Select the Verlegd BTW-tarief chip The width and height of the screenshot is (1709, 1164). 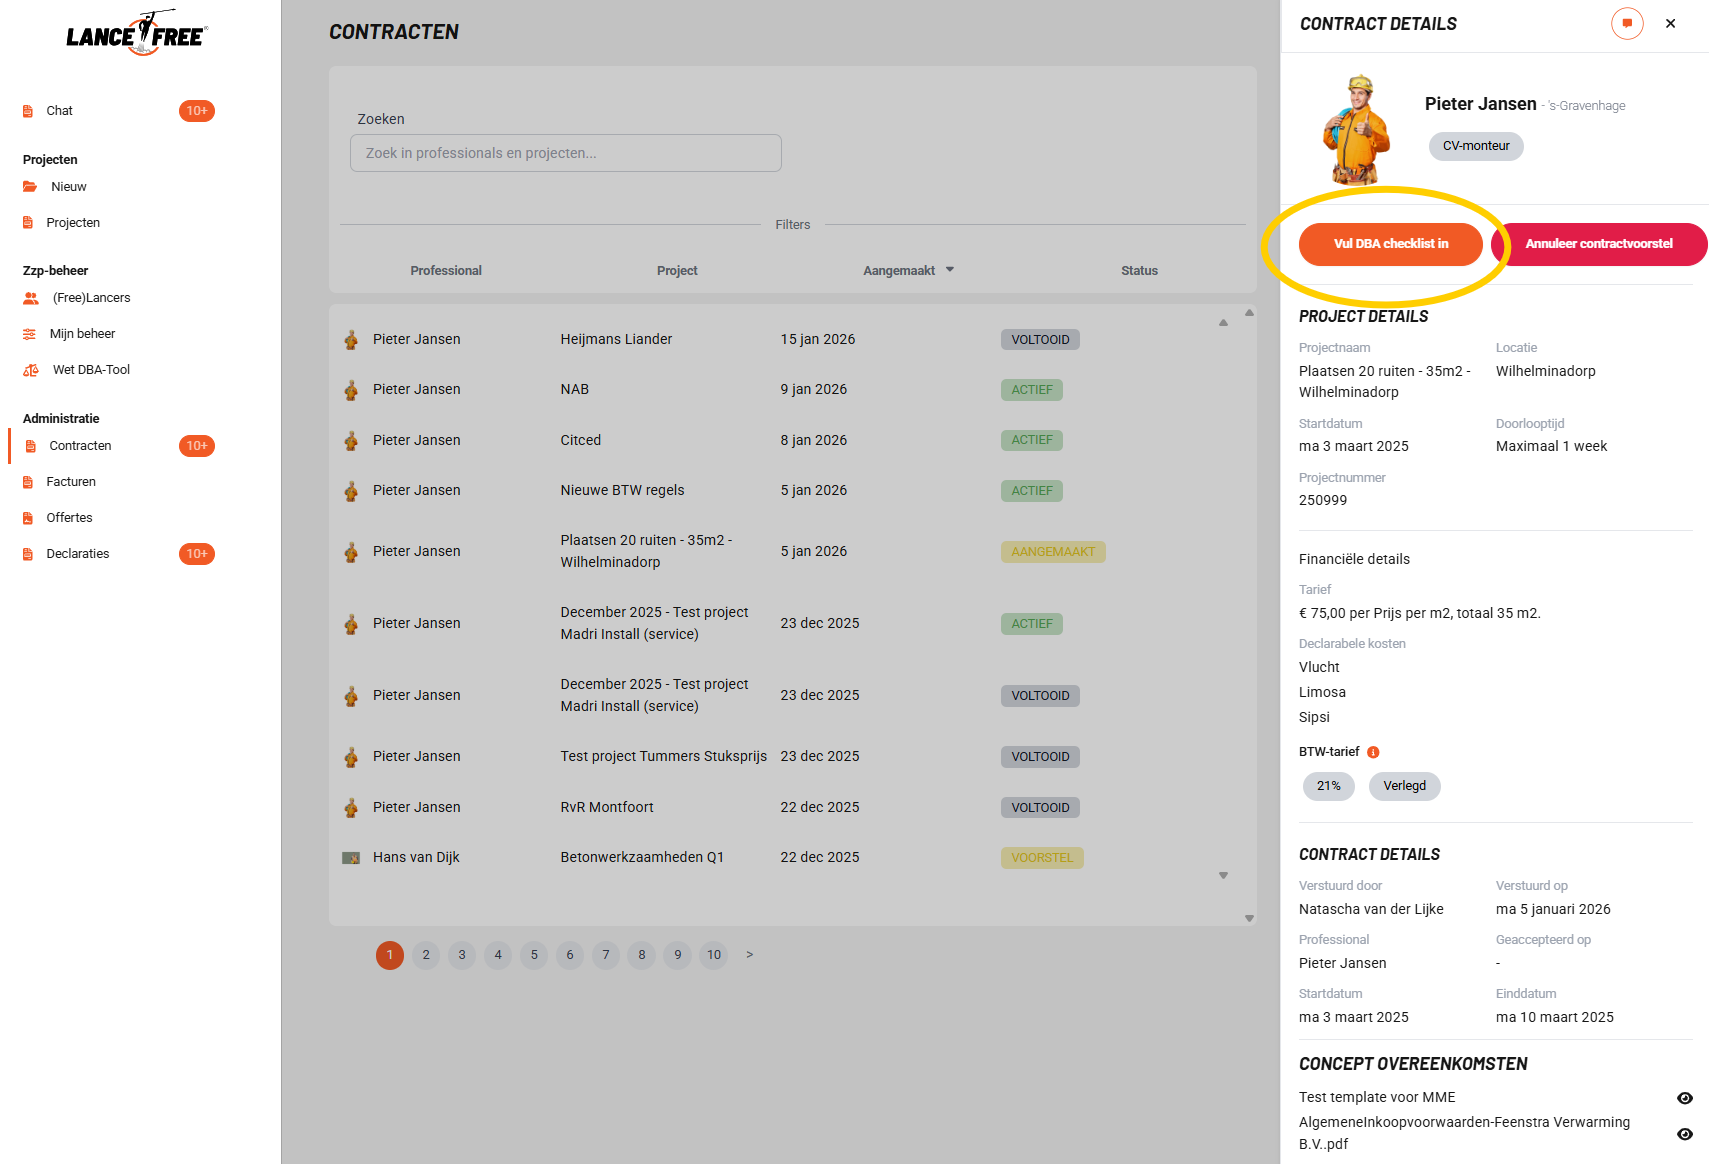(x=1404, y=786)
